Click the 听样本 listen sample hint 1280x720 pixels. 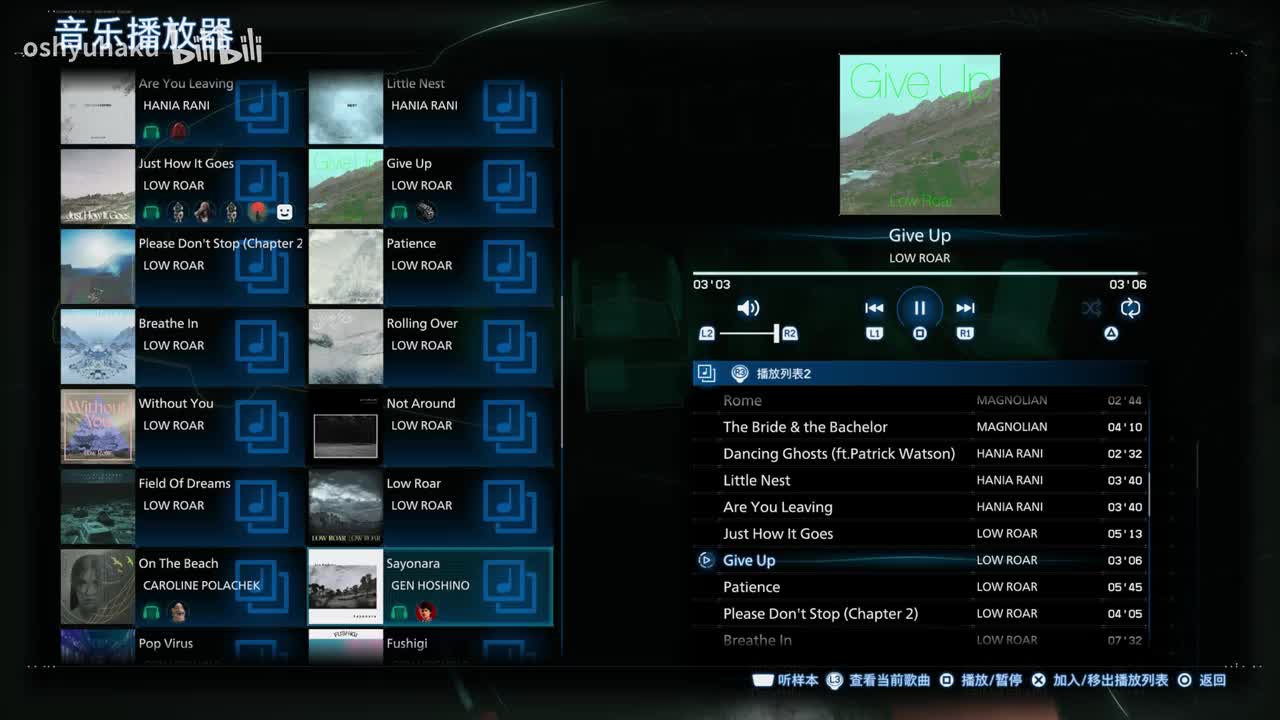pyautogui.click(x=785, y=680)
